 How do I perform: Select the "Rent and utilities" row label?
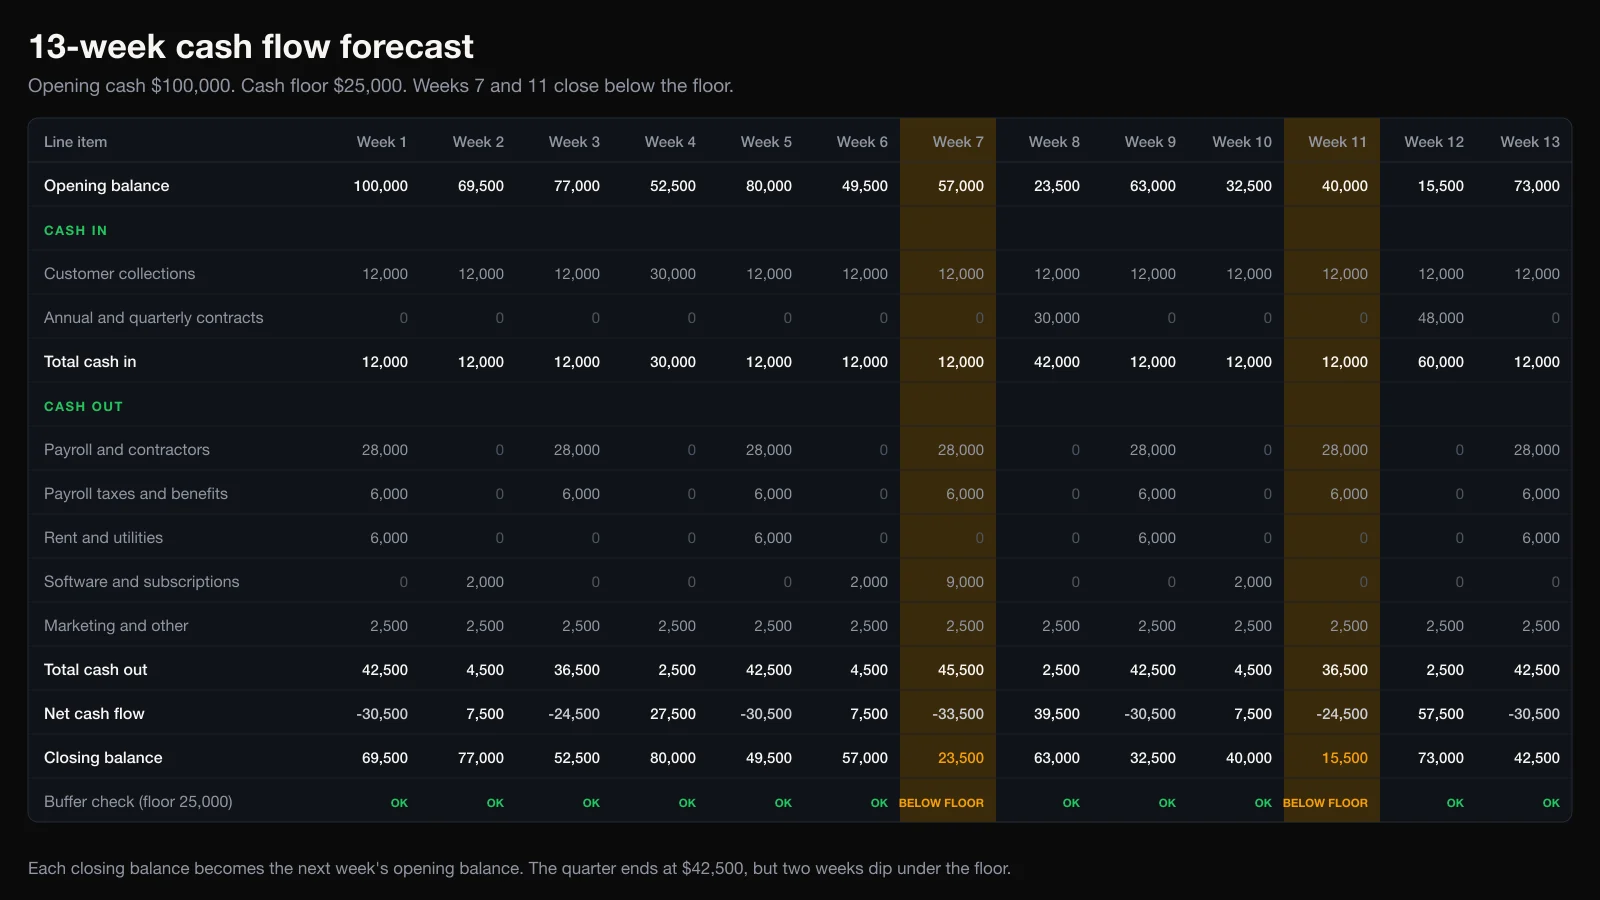tap(103, 538)
